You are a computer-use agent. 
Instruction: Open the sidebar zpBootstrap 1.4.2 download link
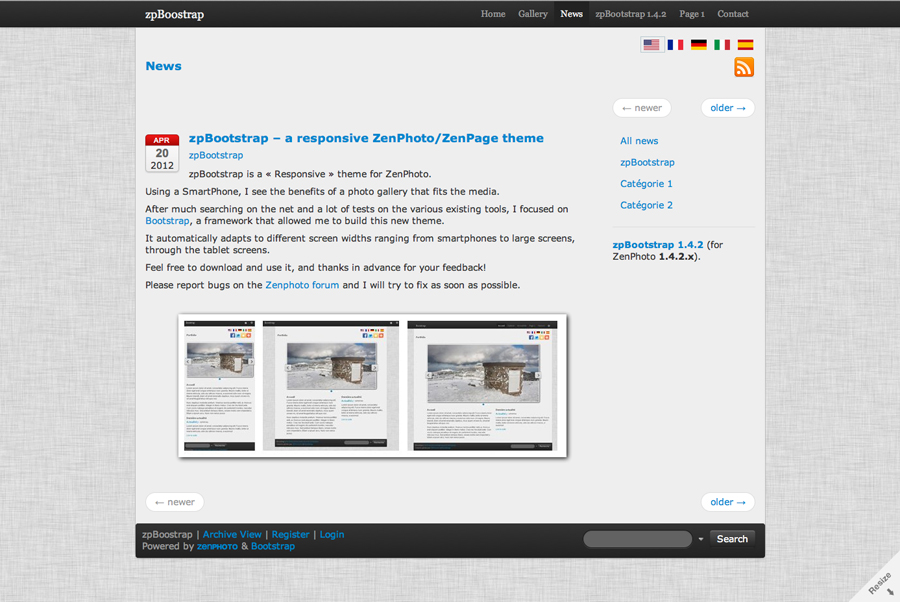[658, 244]
